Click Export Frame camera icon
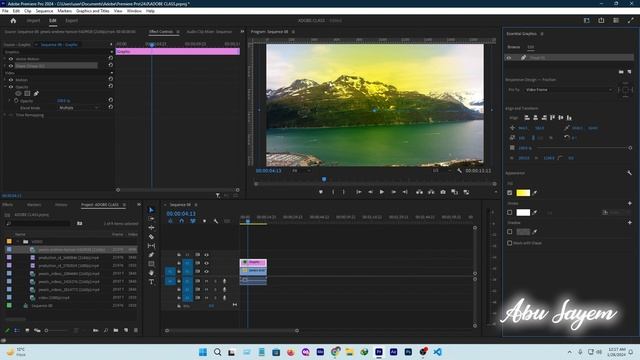The height and width of the screenshot is (360, 640). click(443, 192)
